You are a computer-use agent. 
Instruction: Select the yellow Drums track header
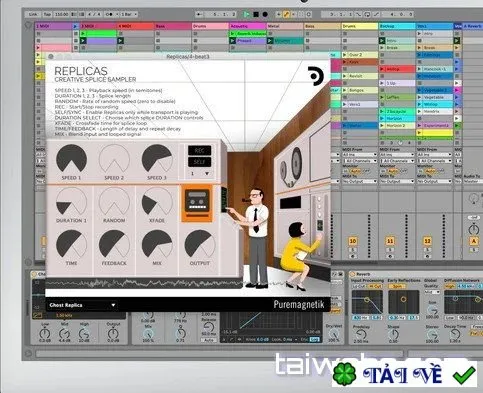click(360, 26)
